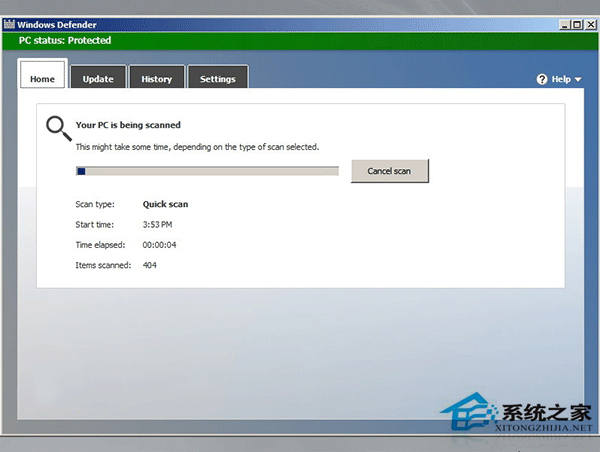The image size is (600, 452).
Task: Click the Help question mark icon
Action: (542, 79)
